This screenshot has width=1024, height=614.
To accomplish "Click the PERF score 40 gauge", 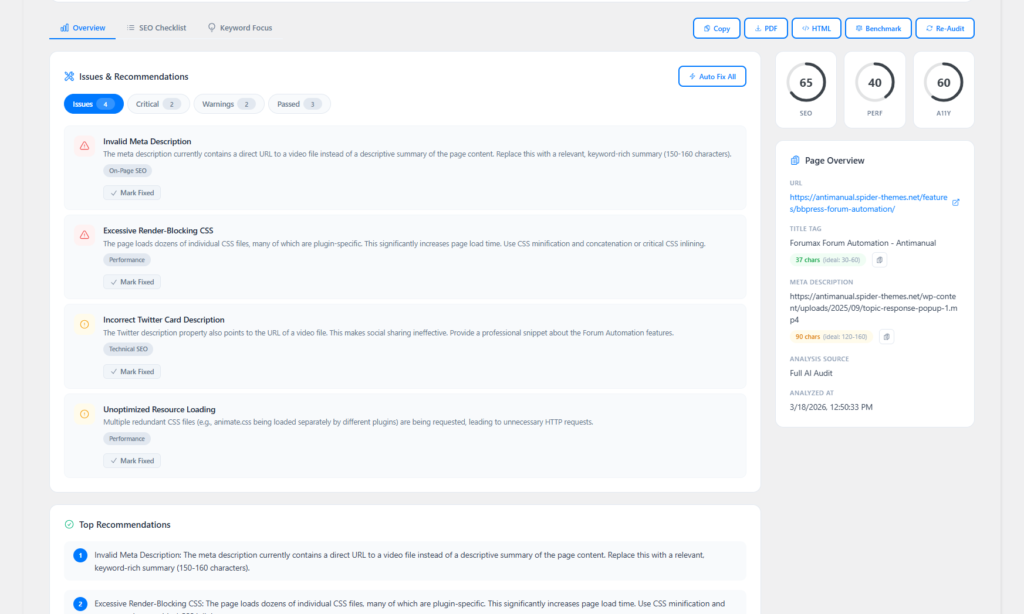I will click(875, 83).
